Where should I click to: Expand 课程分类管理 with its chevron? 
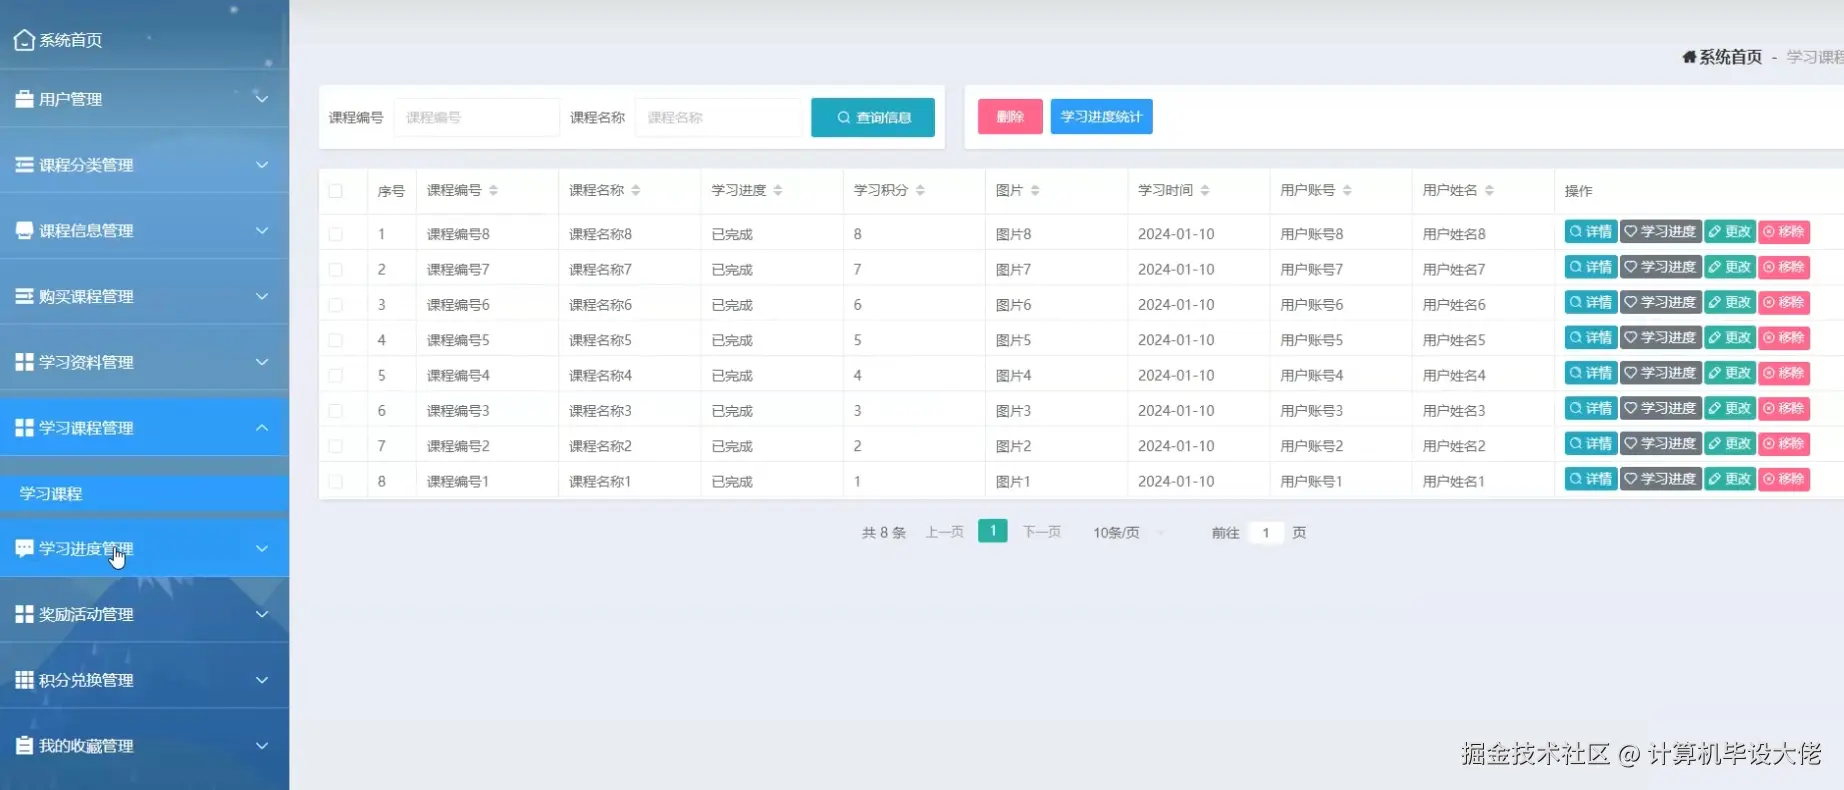pos(262,165)
